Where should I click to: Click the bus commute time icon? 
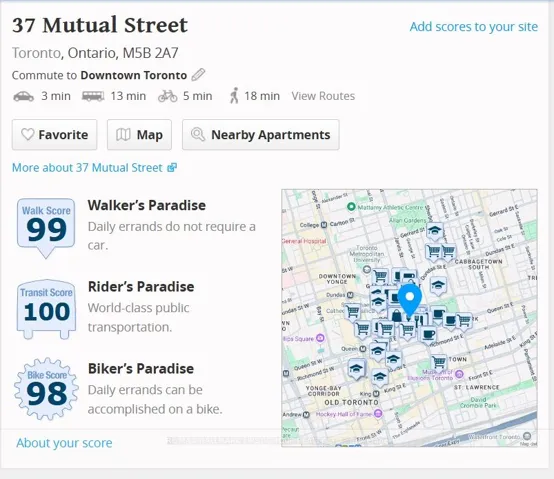click(93, 96)
